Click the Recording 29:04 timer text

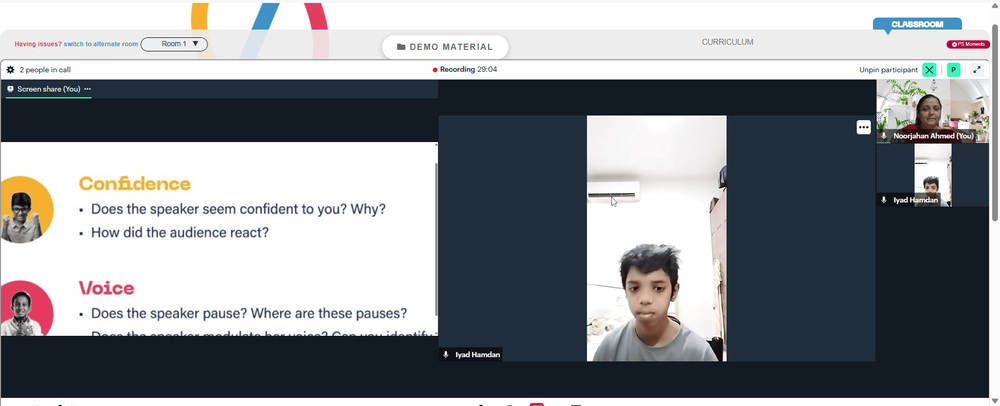pos(469,69)
